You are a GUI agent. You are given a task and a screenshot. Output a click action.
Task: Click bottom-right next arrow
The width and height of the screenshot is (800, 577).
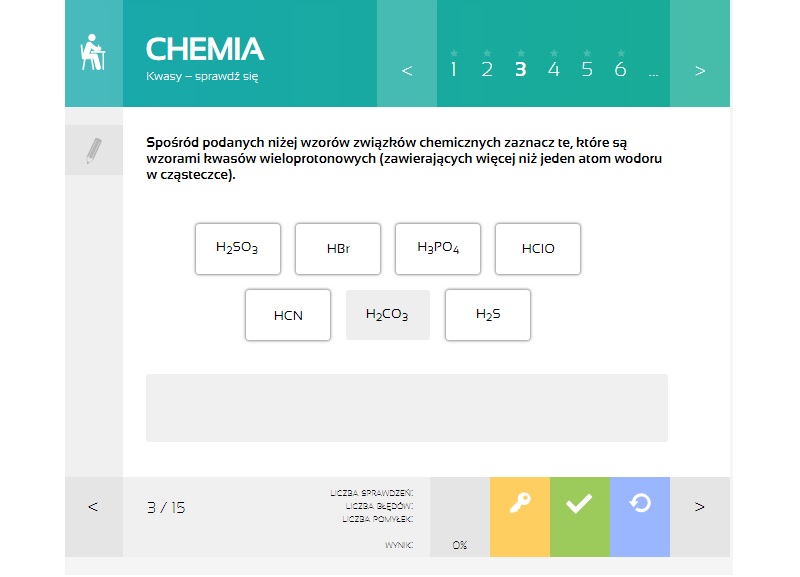click(x=699, y=507)
